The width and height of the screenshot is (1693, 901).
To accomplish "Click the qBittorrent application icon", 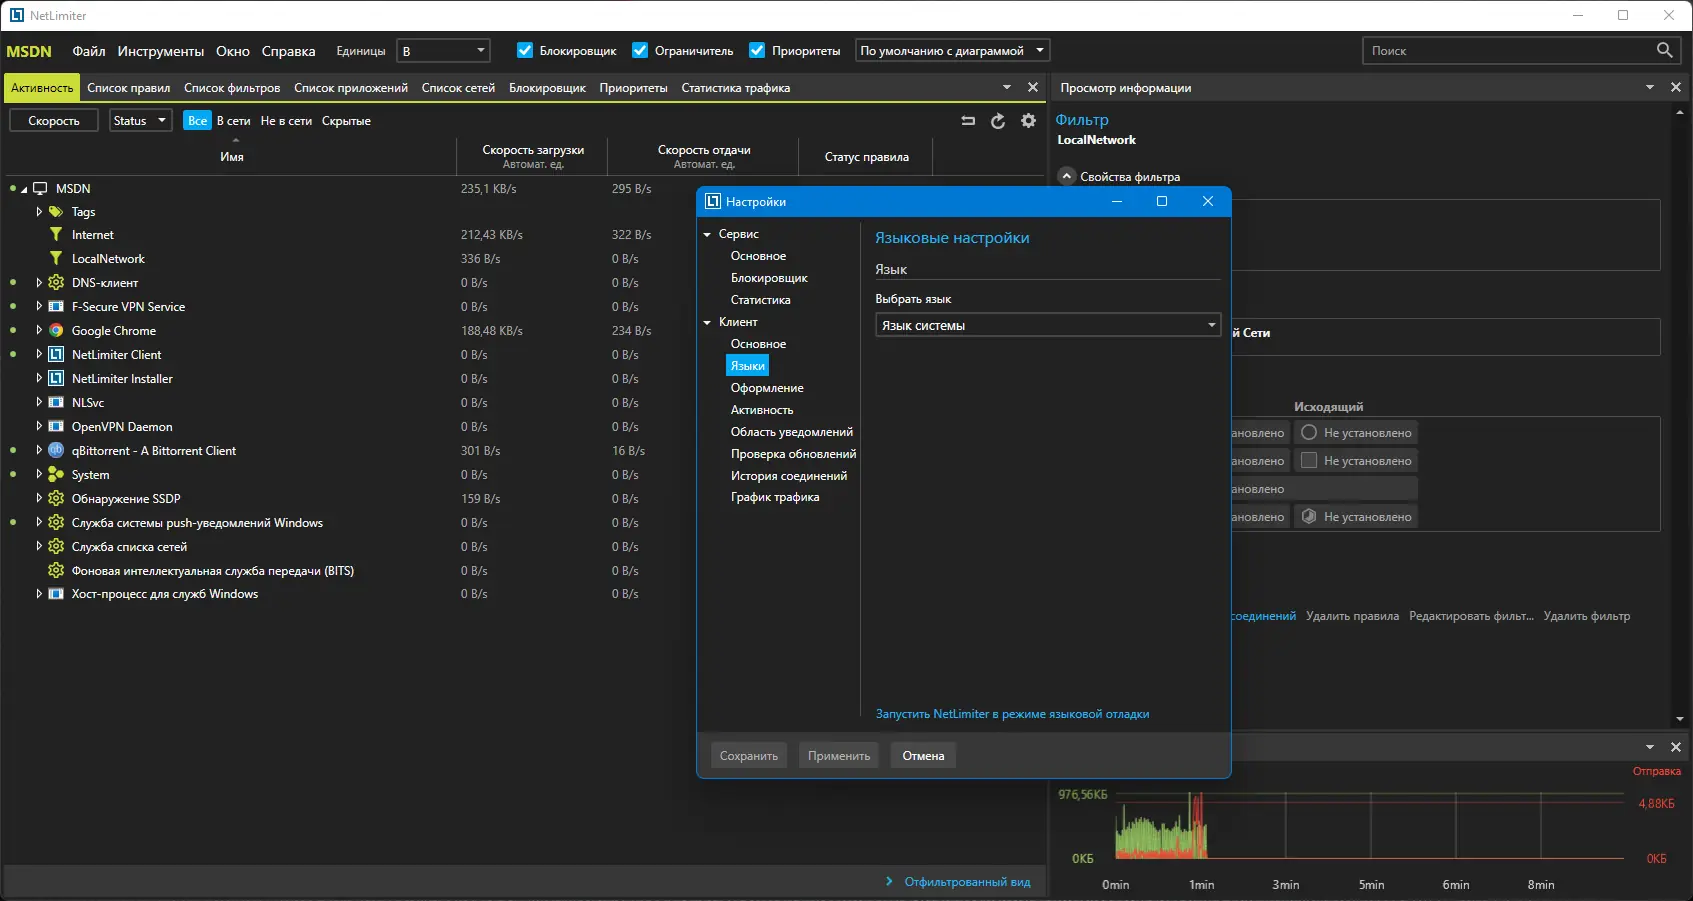I will 57,451.
